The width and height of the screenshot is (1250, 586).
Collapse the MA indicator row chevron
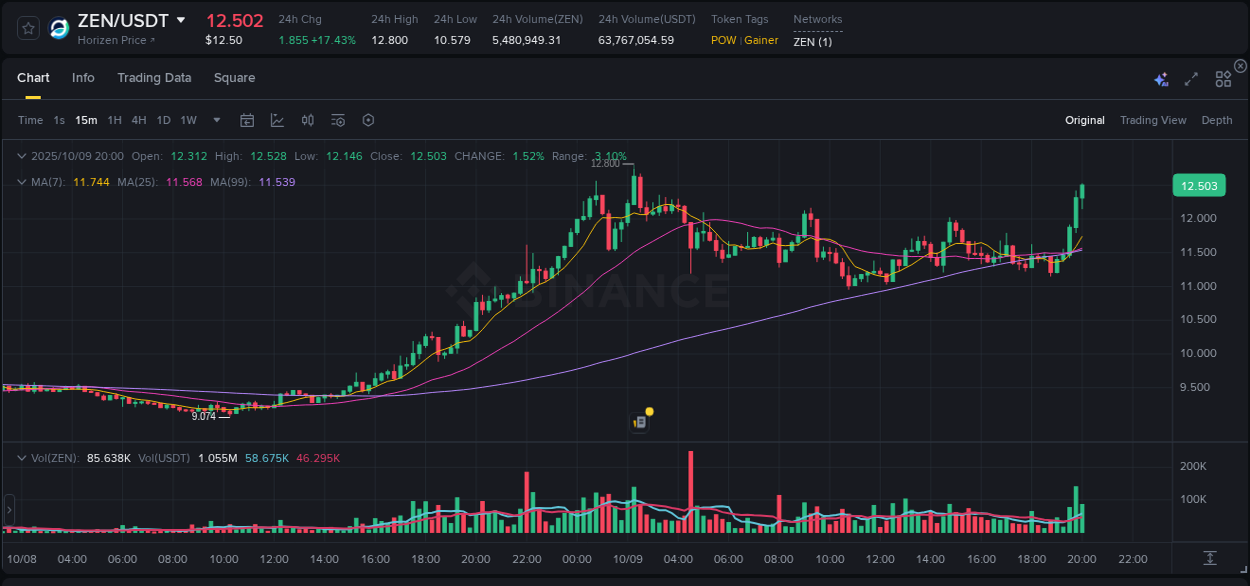coord(22,182)
